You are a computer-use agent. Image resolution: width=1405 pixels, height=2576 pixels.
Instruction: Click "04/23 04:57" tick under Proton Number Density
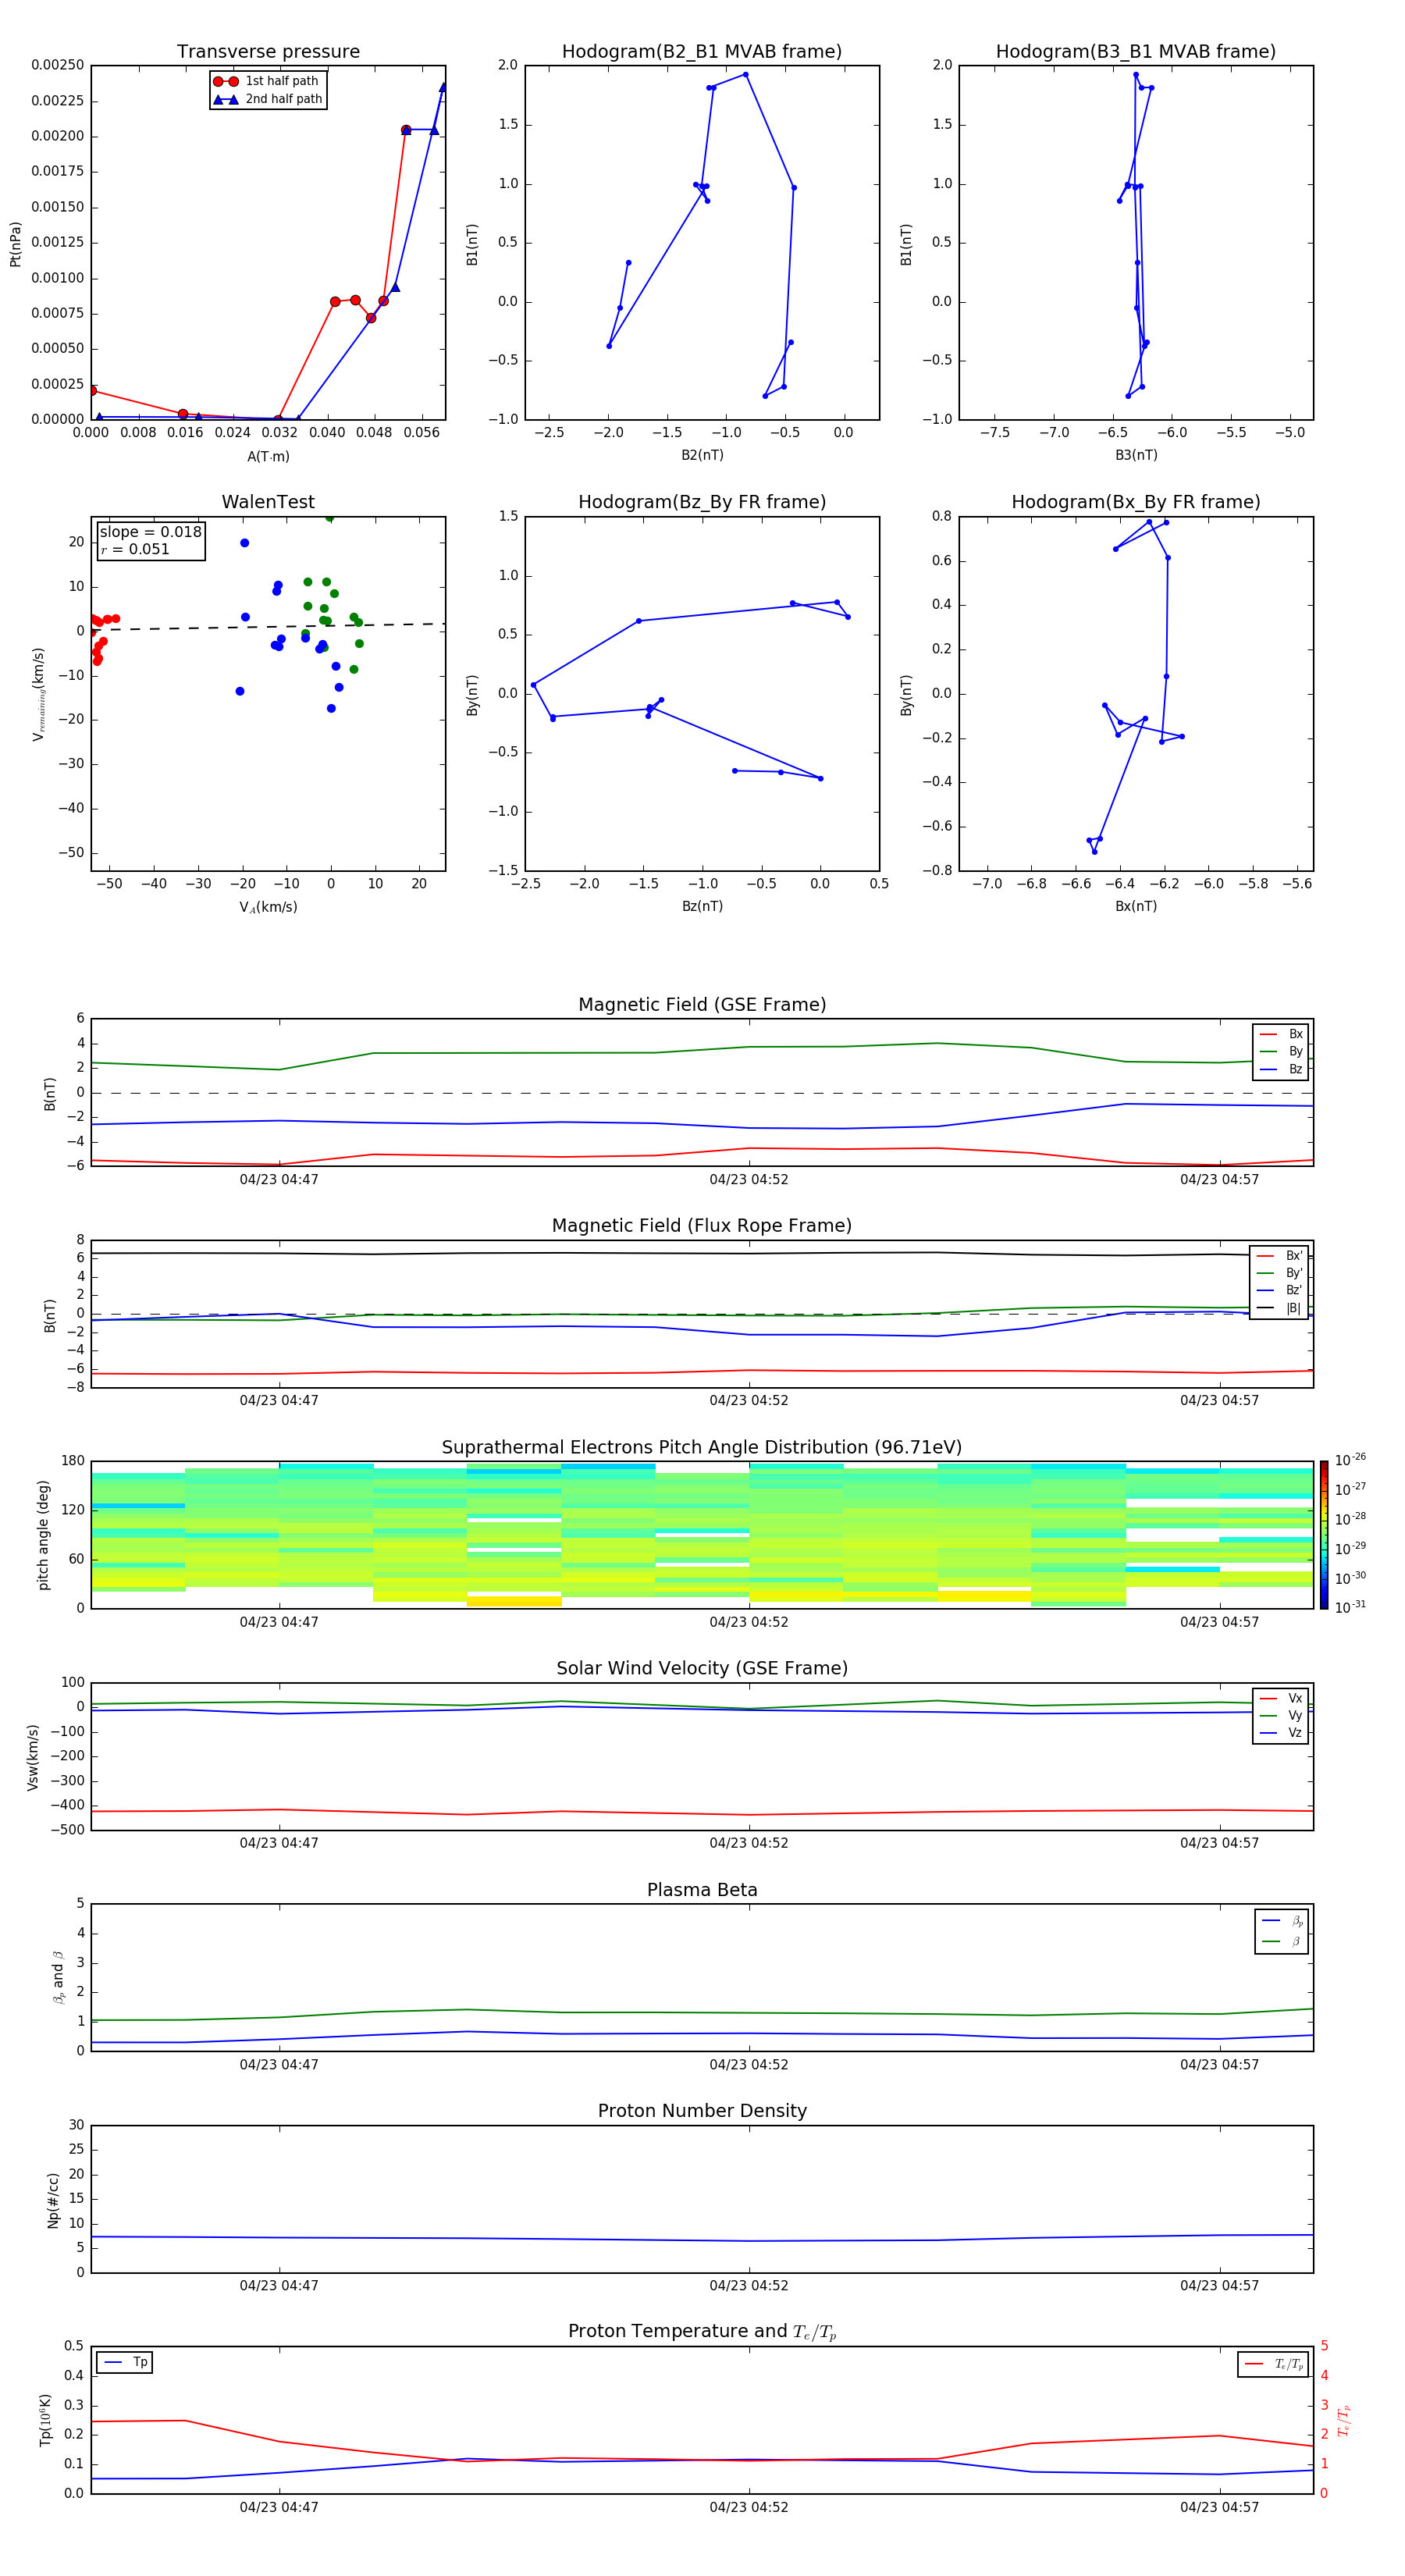click(x=1219, y=2286)
